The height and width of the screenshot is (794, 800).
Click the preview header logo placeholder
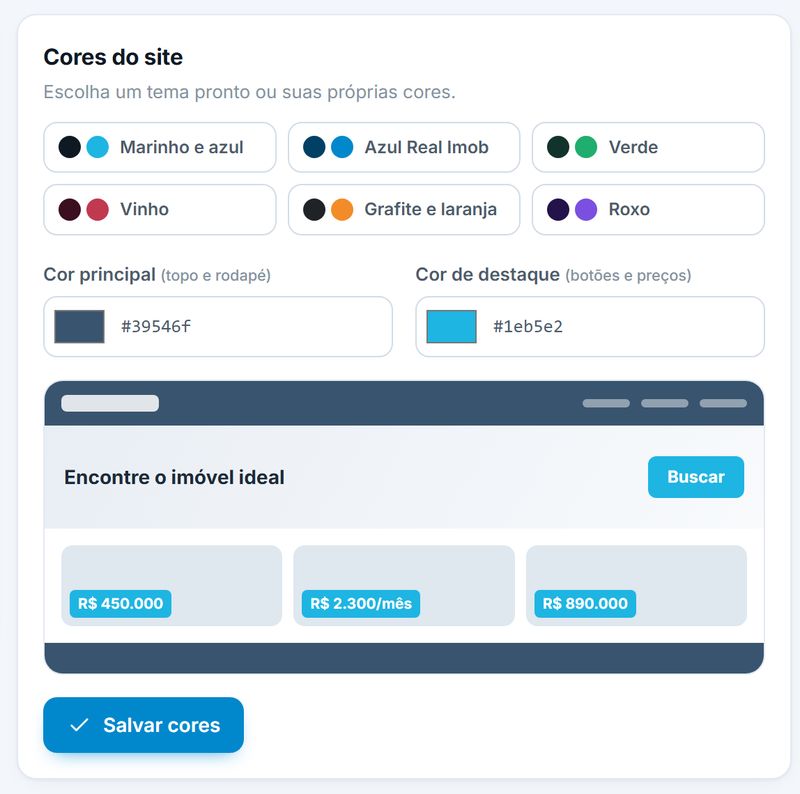click(110, 403)
